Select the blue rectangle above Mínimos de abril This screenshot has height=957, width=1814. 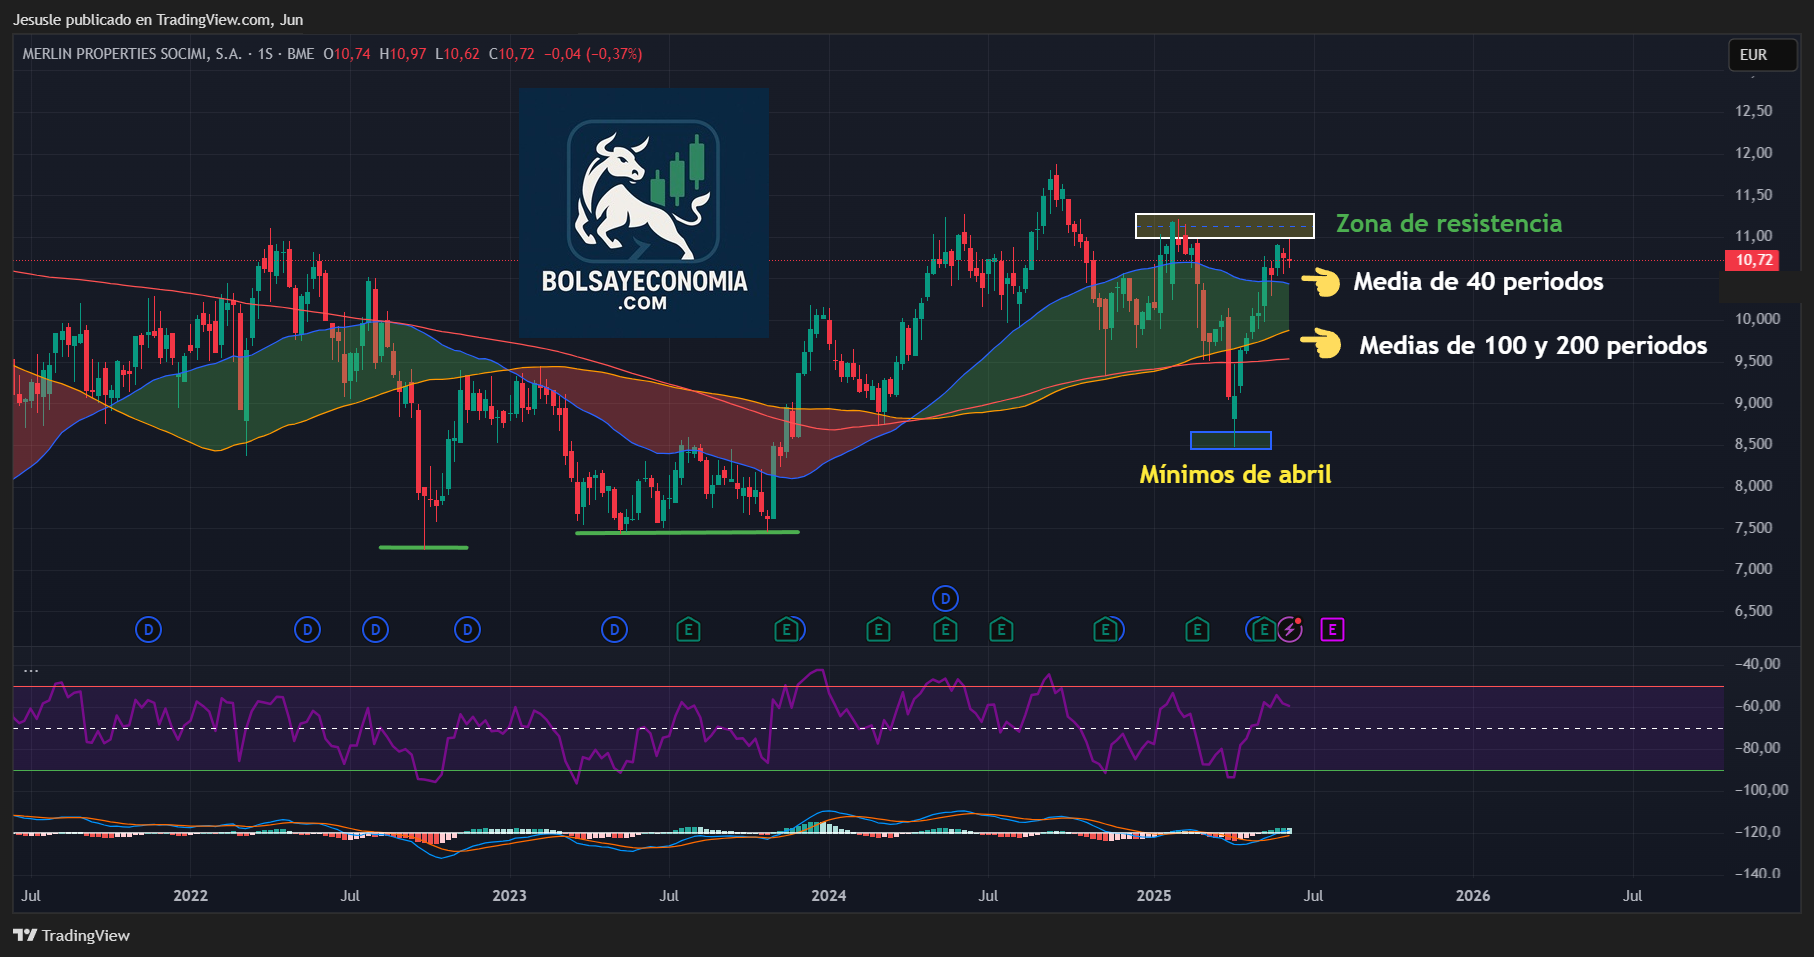[x=1230, y=440]
